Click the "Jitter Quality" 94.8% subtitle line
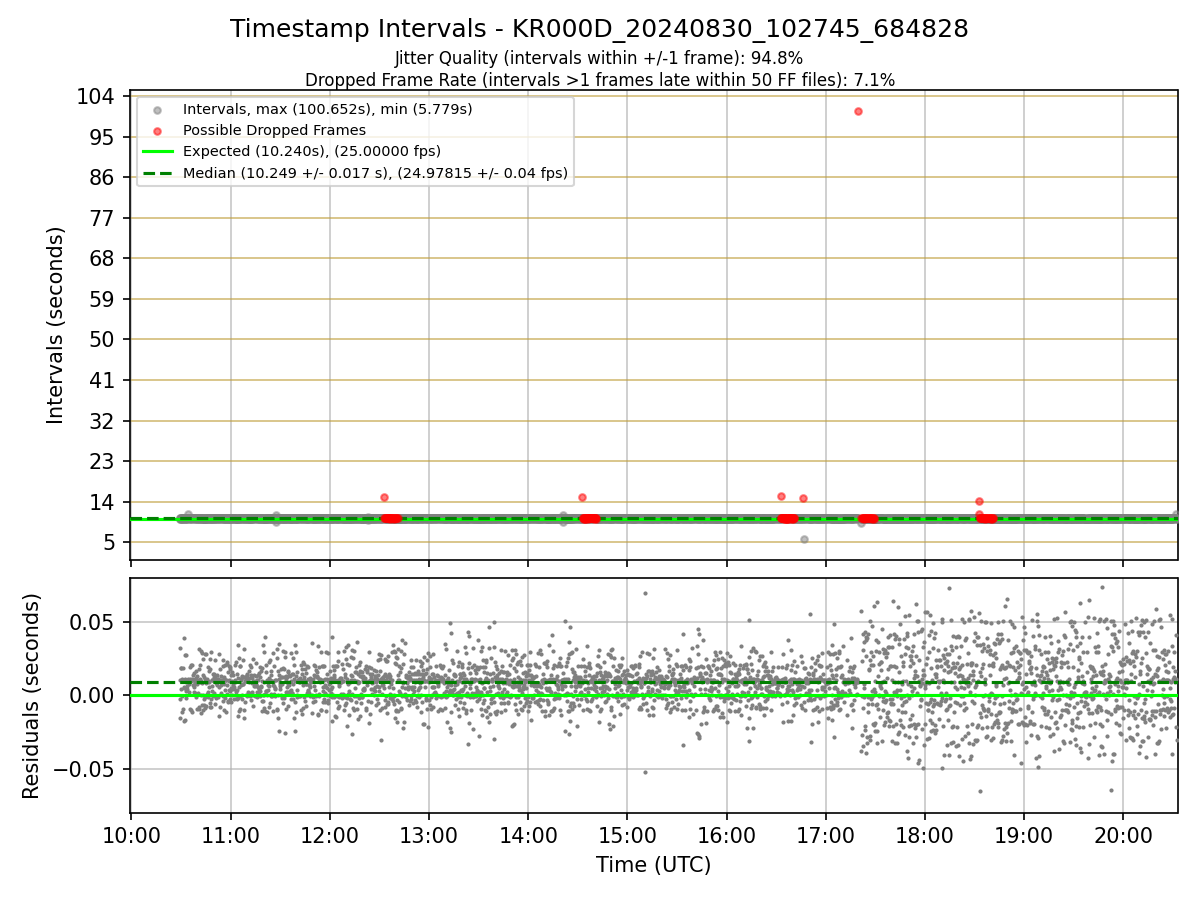This screenshot has height=900, width=1200. pos(599,58)
